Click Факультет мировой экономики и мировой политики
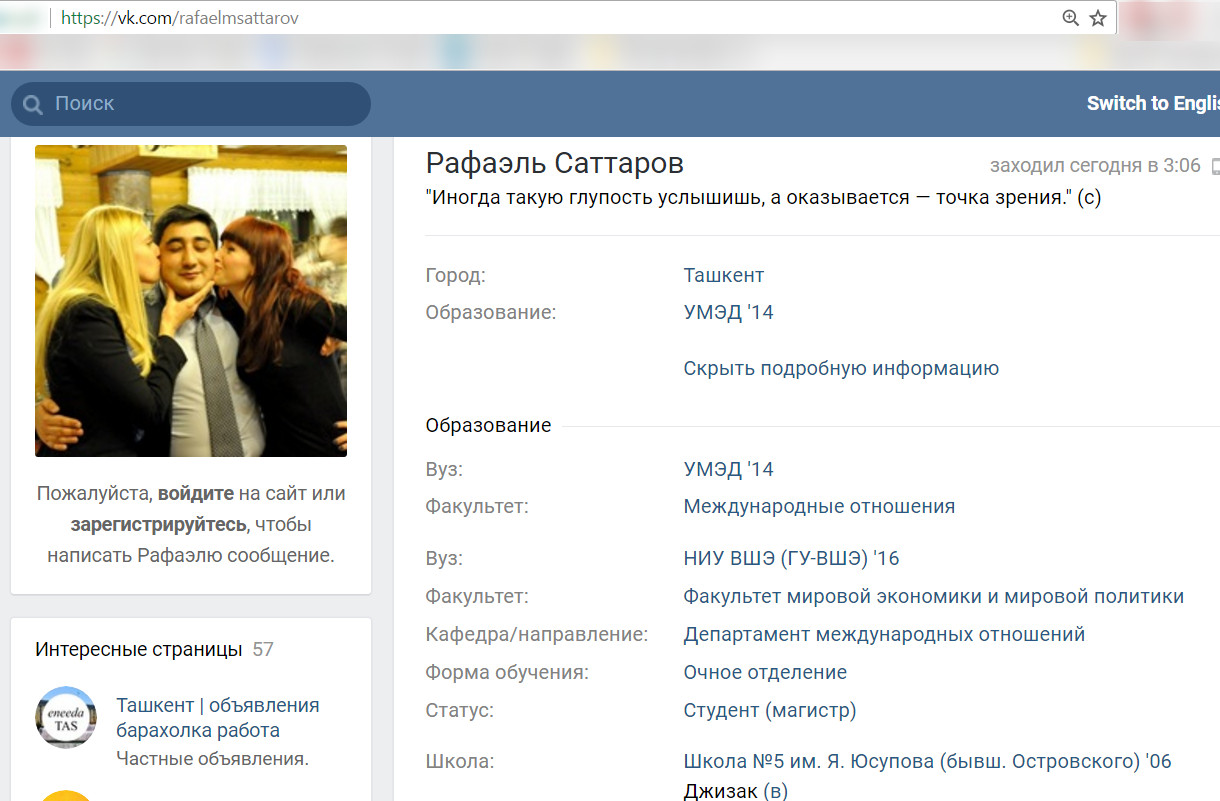Image resolution: width=1220 pixels, height=801 pixels. 934,597
